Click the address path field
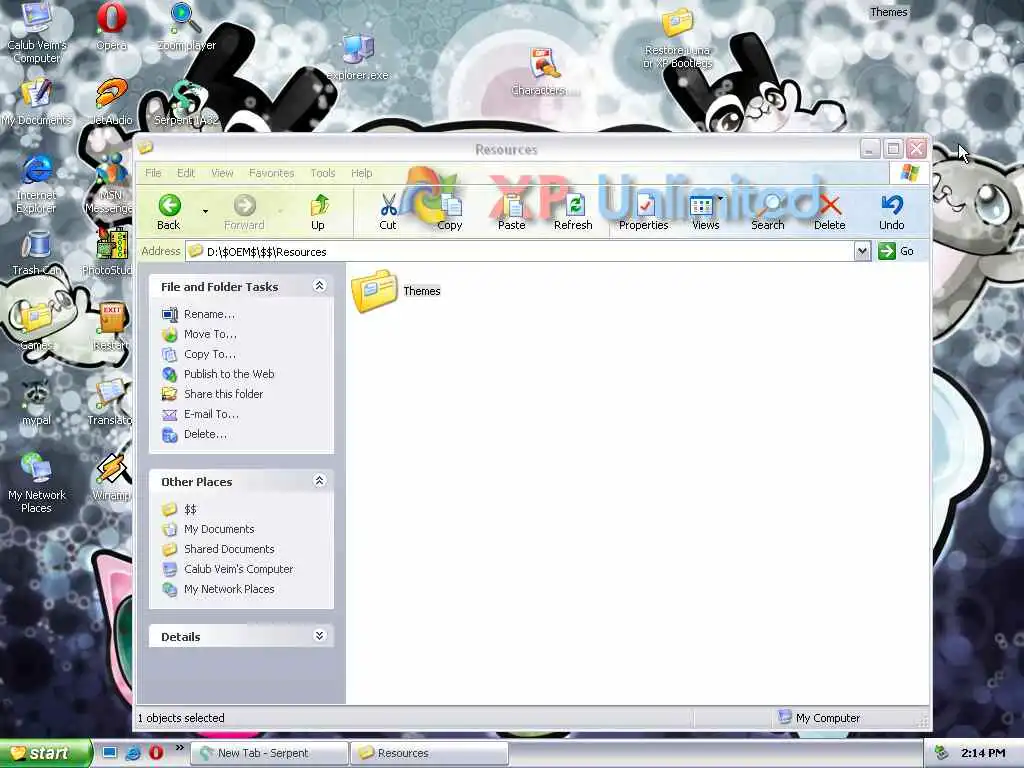Screen dimensions: 1024x768 pyautogui.click(x=520, y=251)
